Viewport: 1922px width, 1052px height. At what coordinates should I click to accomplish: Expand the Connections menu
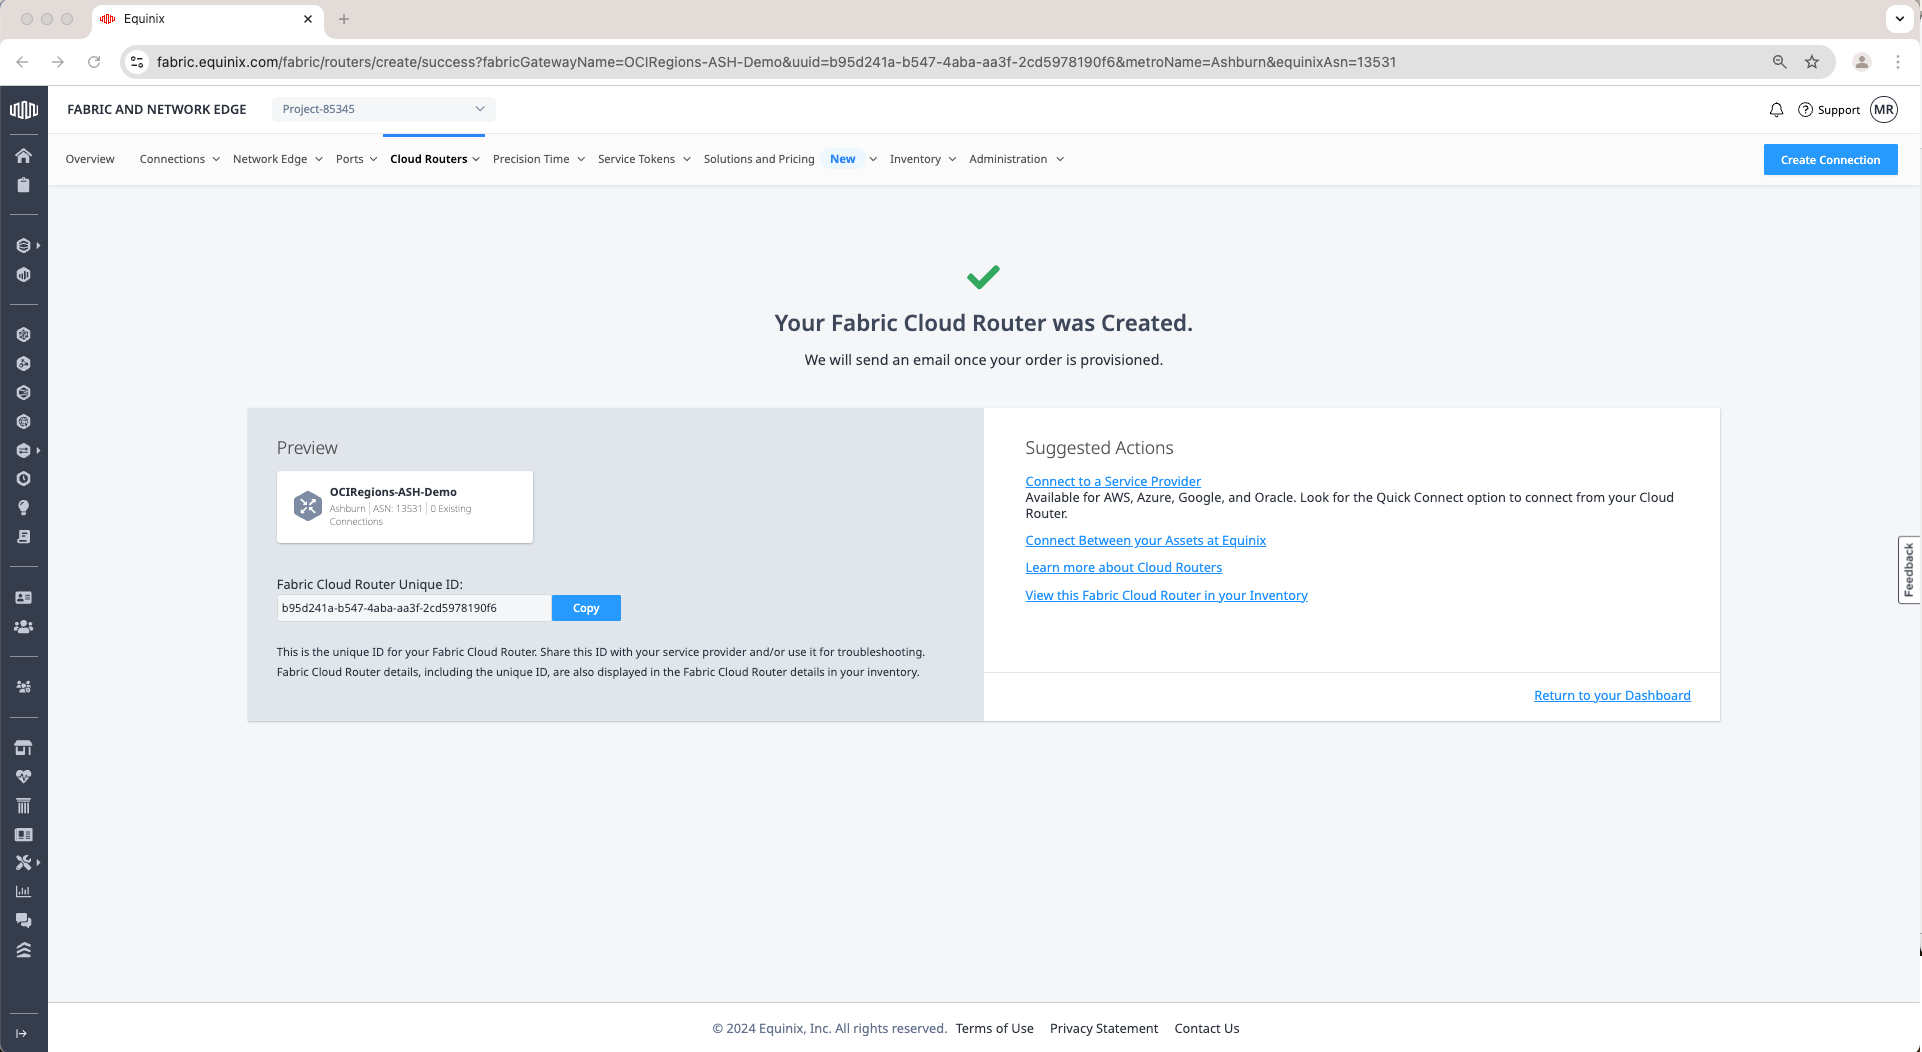pyautogui.click(x=179, y=159)
